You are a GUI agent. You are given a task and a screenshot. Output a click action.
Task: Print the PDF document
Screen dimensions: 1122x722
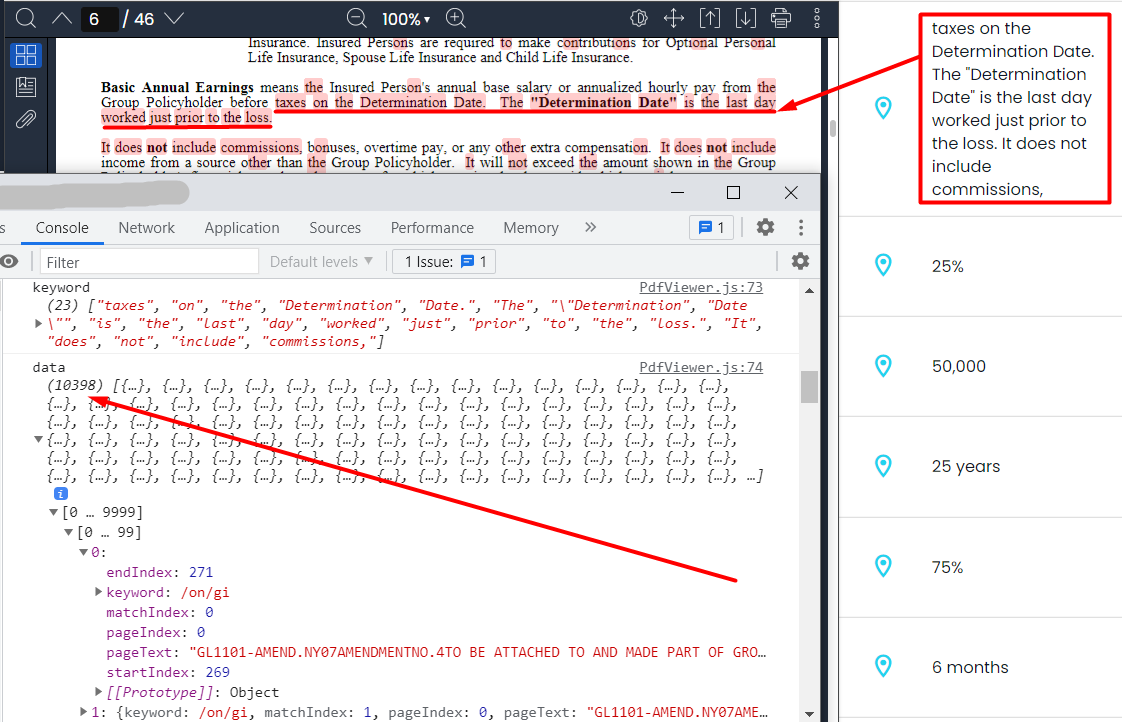pyautogui.click(x=781, y=17)
